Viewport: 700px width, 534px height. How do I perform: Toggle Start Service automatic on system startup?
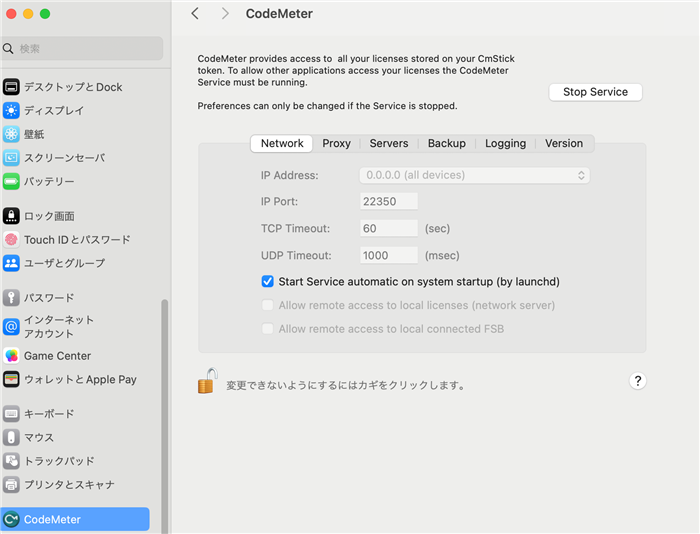(x=267, y=281)
